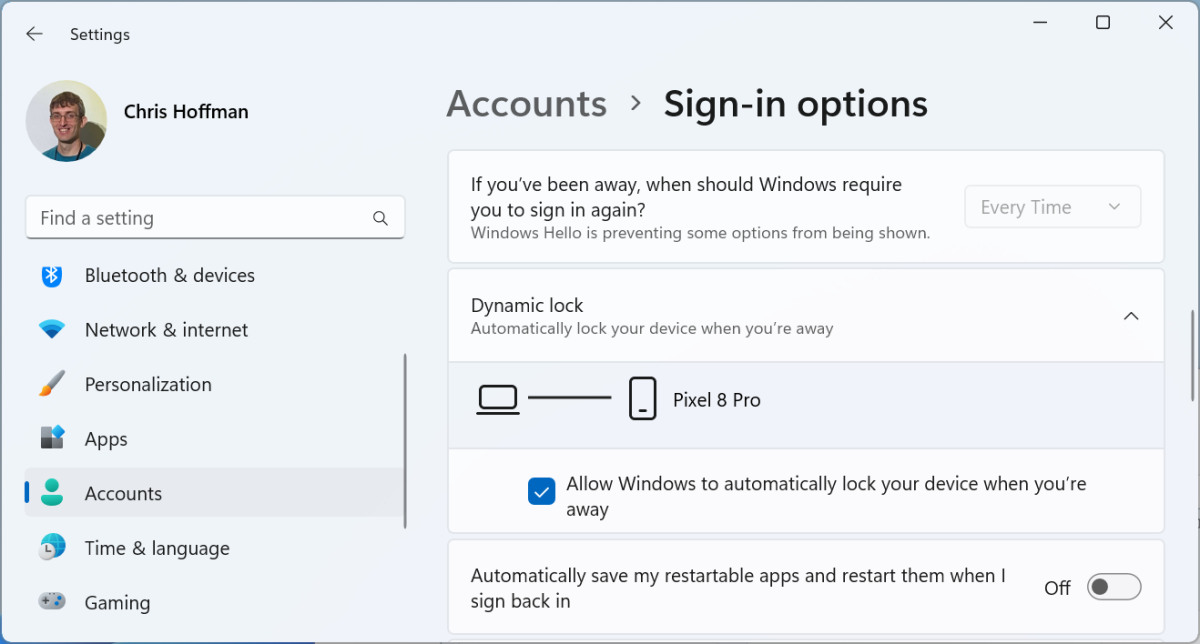
Task: Click the Gaming controller icon
Action: (x=52, y=602)
